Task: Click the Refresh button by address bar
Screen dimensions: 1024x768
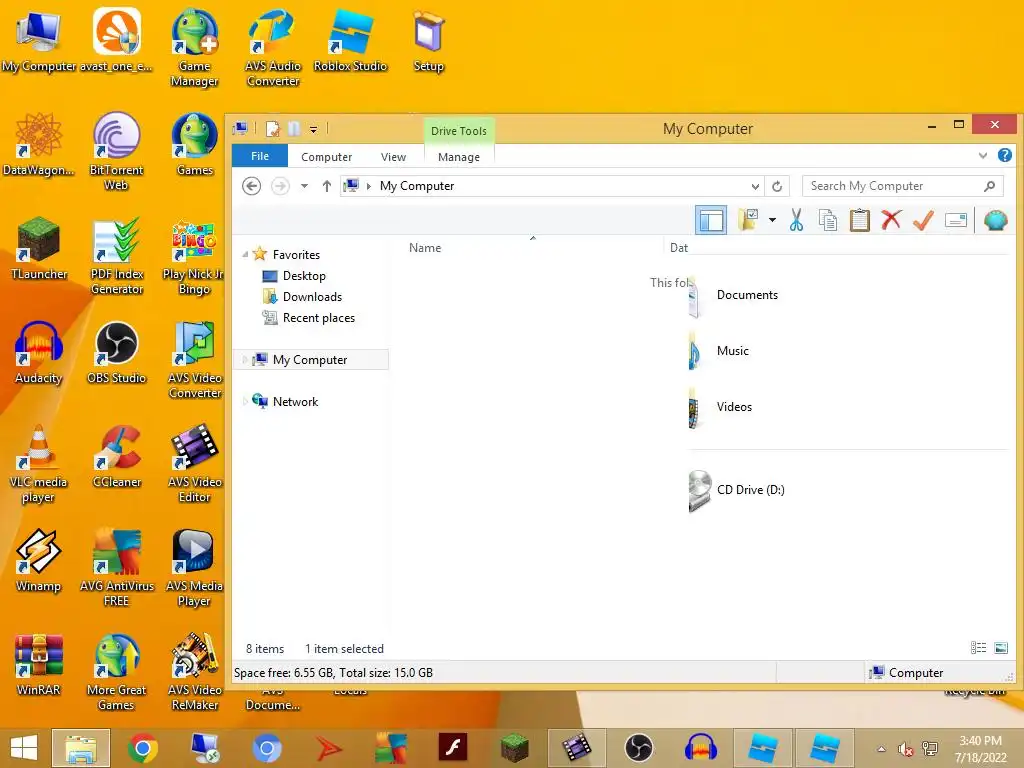Action: point(777,186)
